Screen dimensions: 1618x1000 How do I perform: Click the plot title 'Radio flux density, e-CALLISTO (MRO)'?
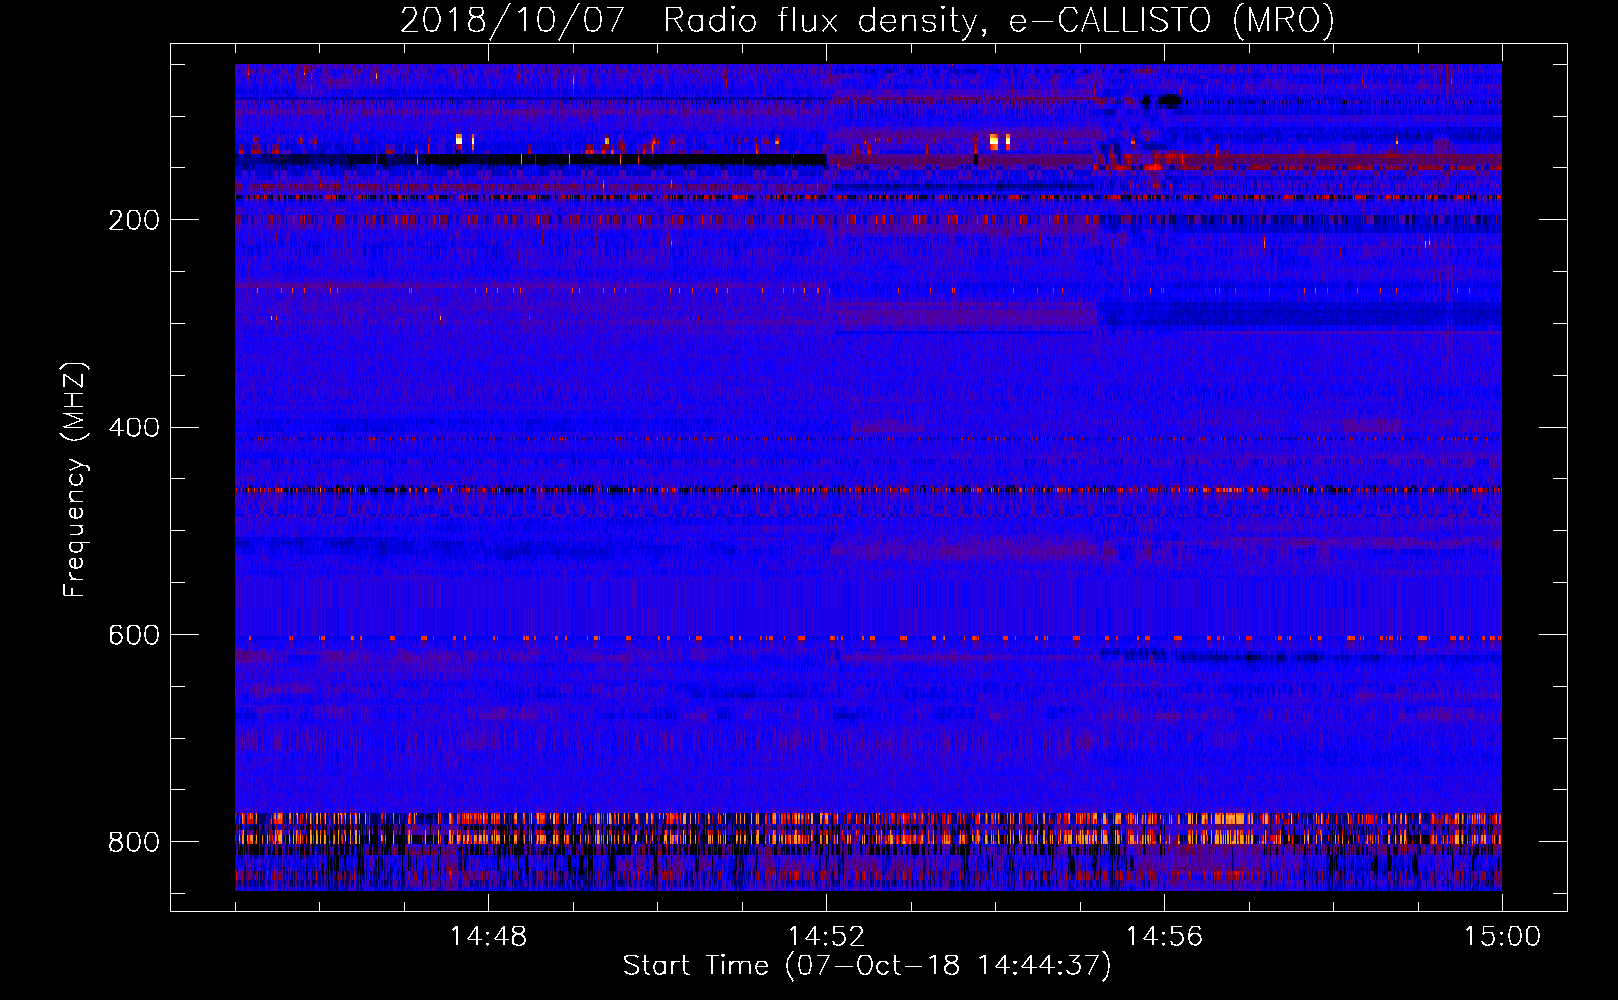pos(999,21)
